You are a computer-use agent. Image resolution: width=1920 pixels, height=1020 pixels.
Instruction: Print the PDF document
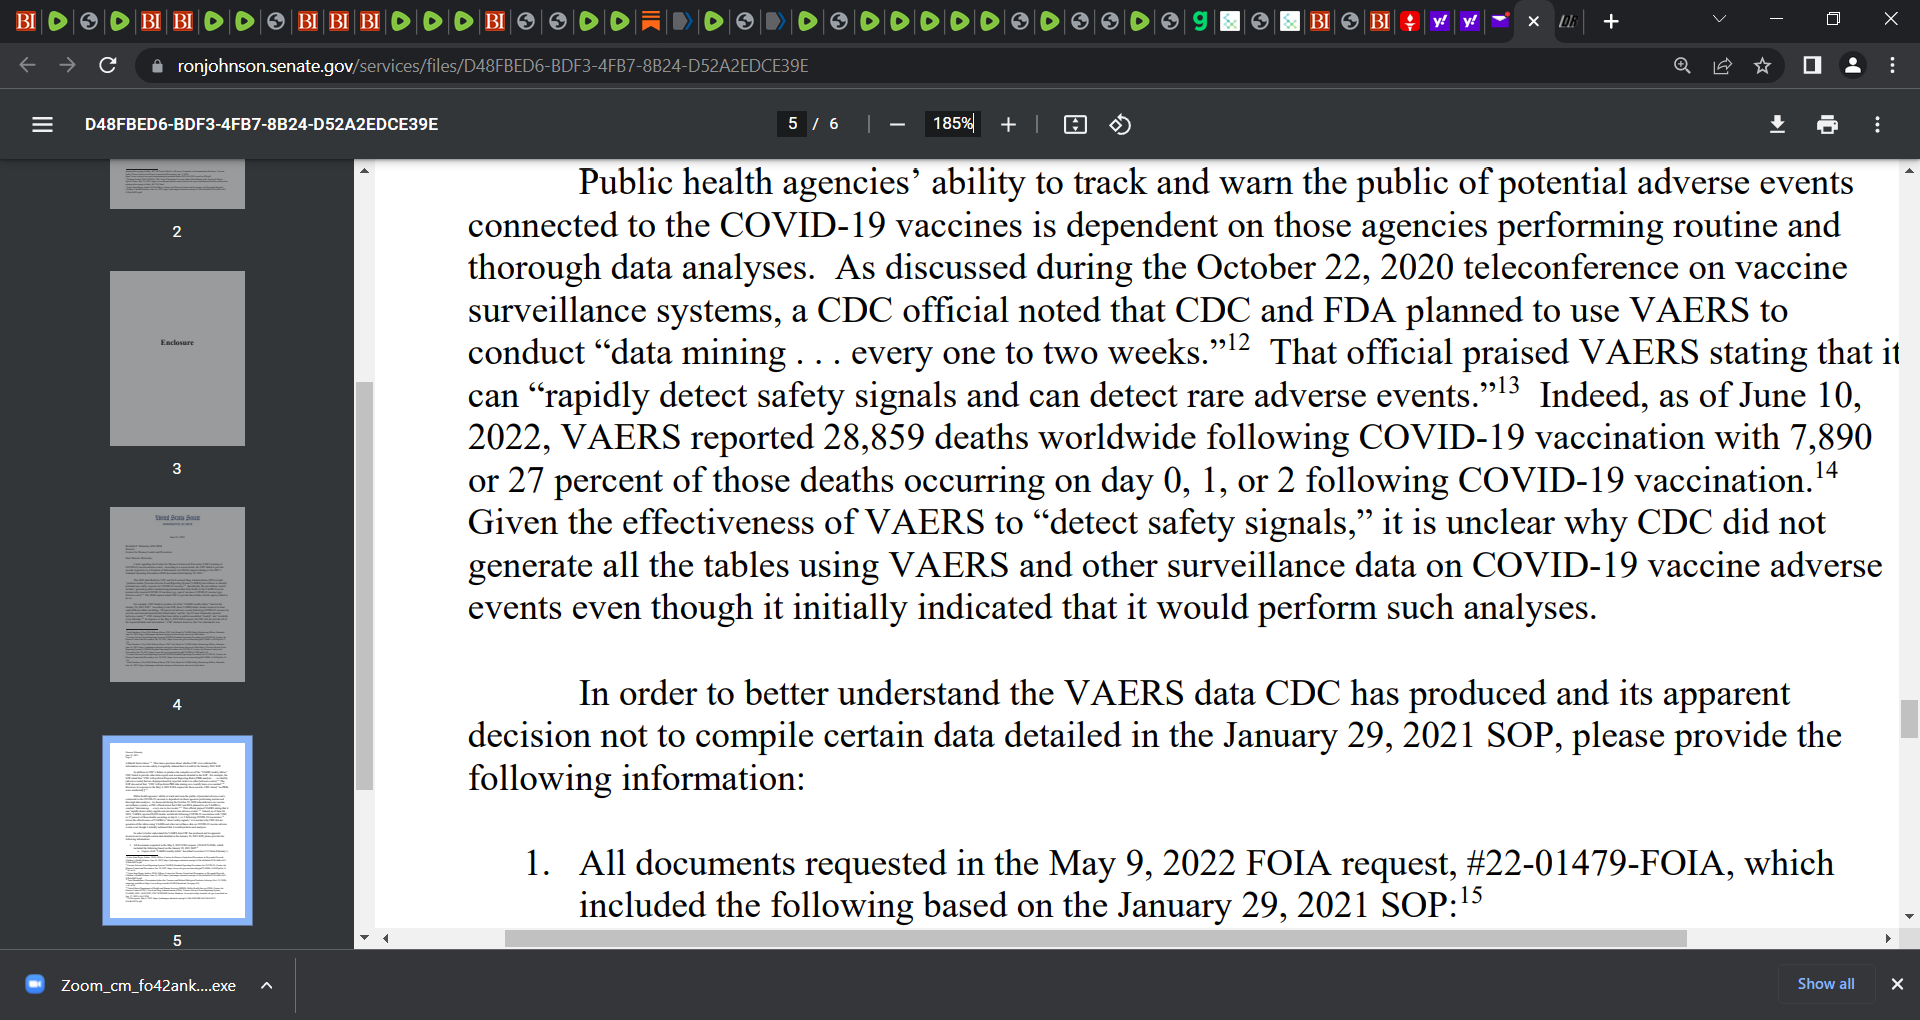coord(1827,124)
